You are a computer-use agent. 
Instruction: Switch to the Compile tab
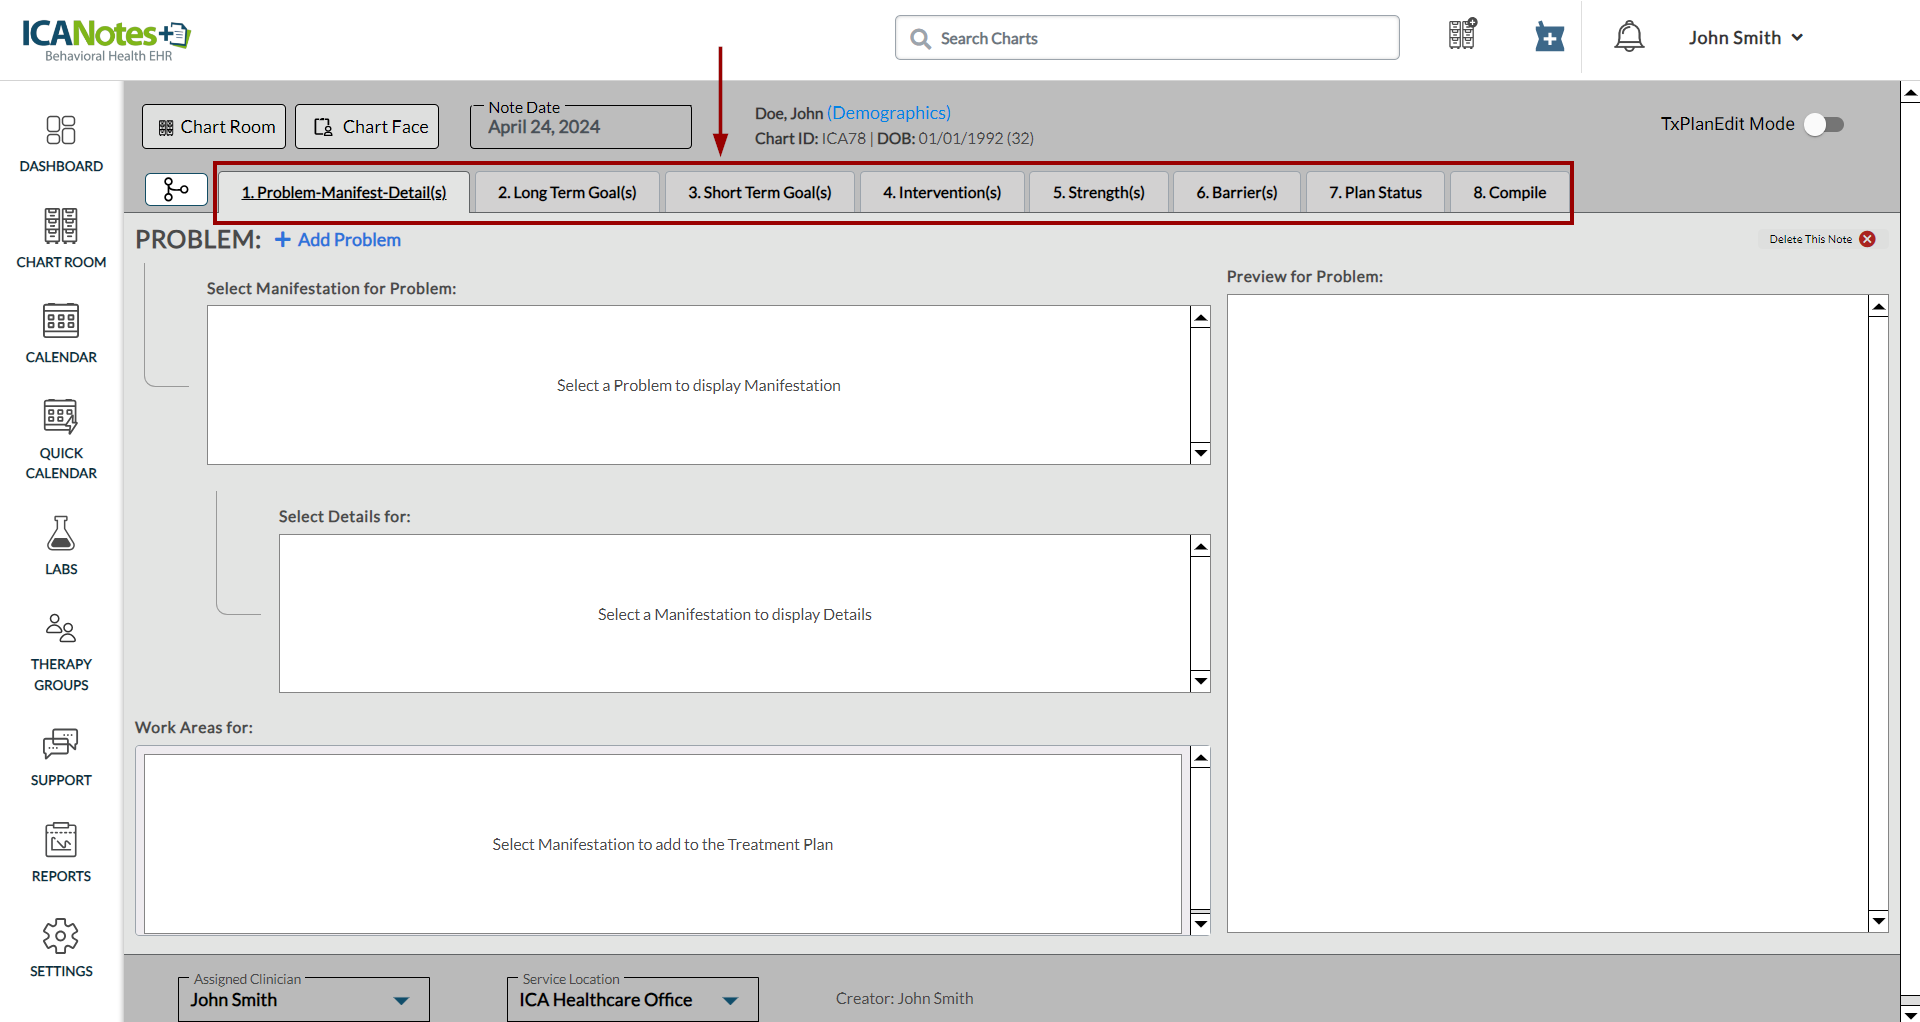point(1509,192)
